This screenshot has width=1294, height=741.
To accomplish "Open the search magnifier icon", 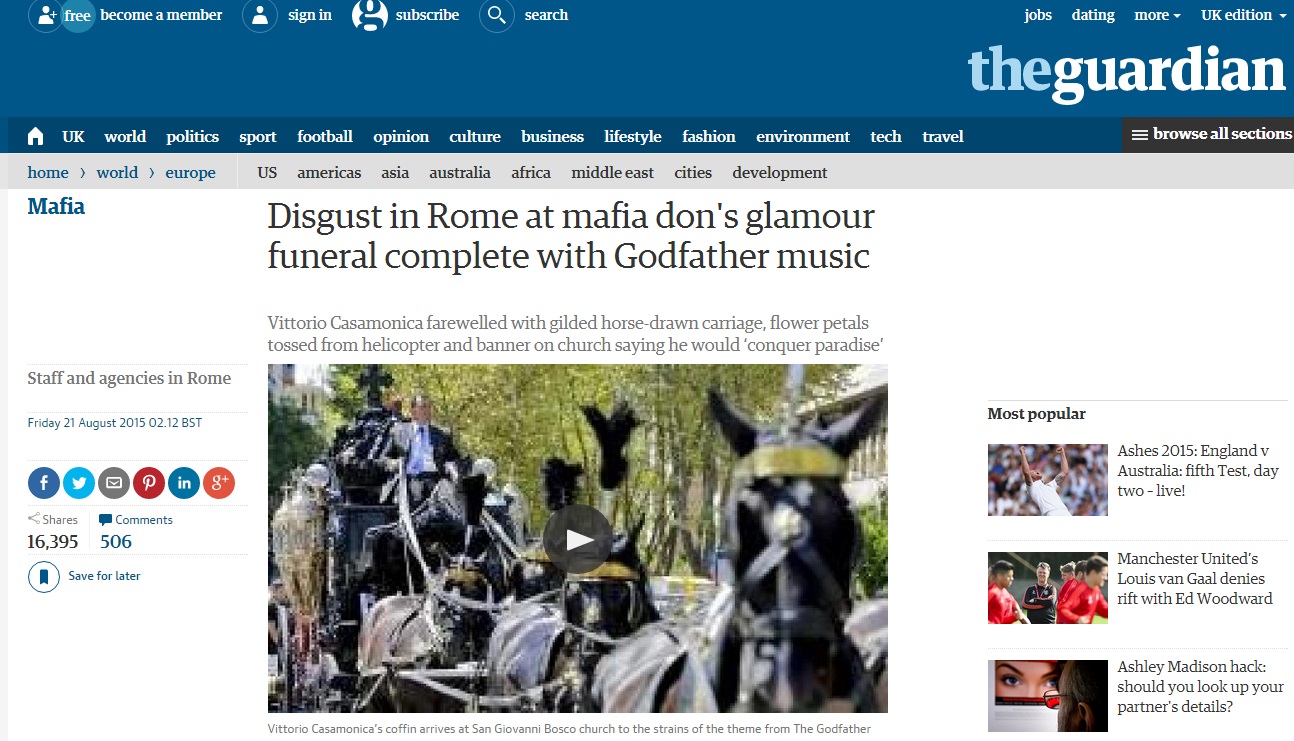I will [497, 15].
